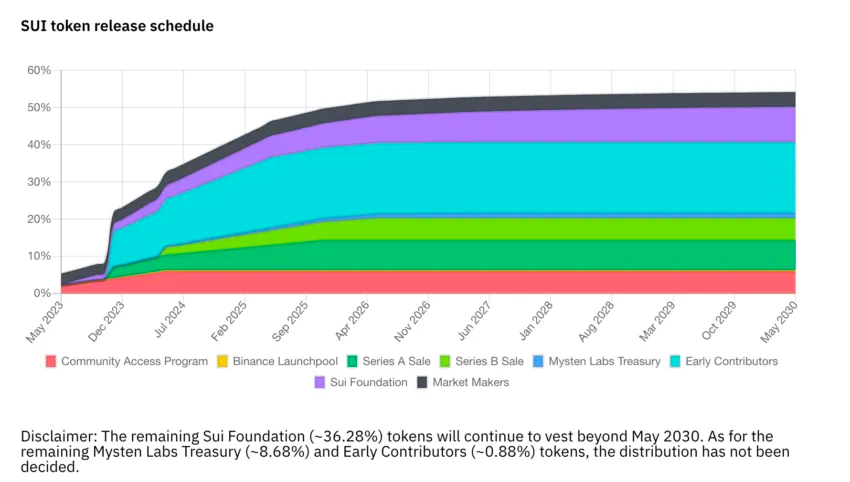Click the purple Sui Foundation swatch
This screenshot has height=482, width=850.
(320, 382)
